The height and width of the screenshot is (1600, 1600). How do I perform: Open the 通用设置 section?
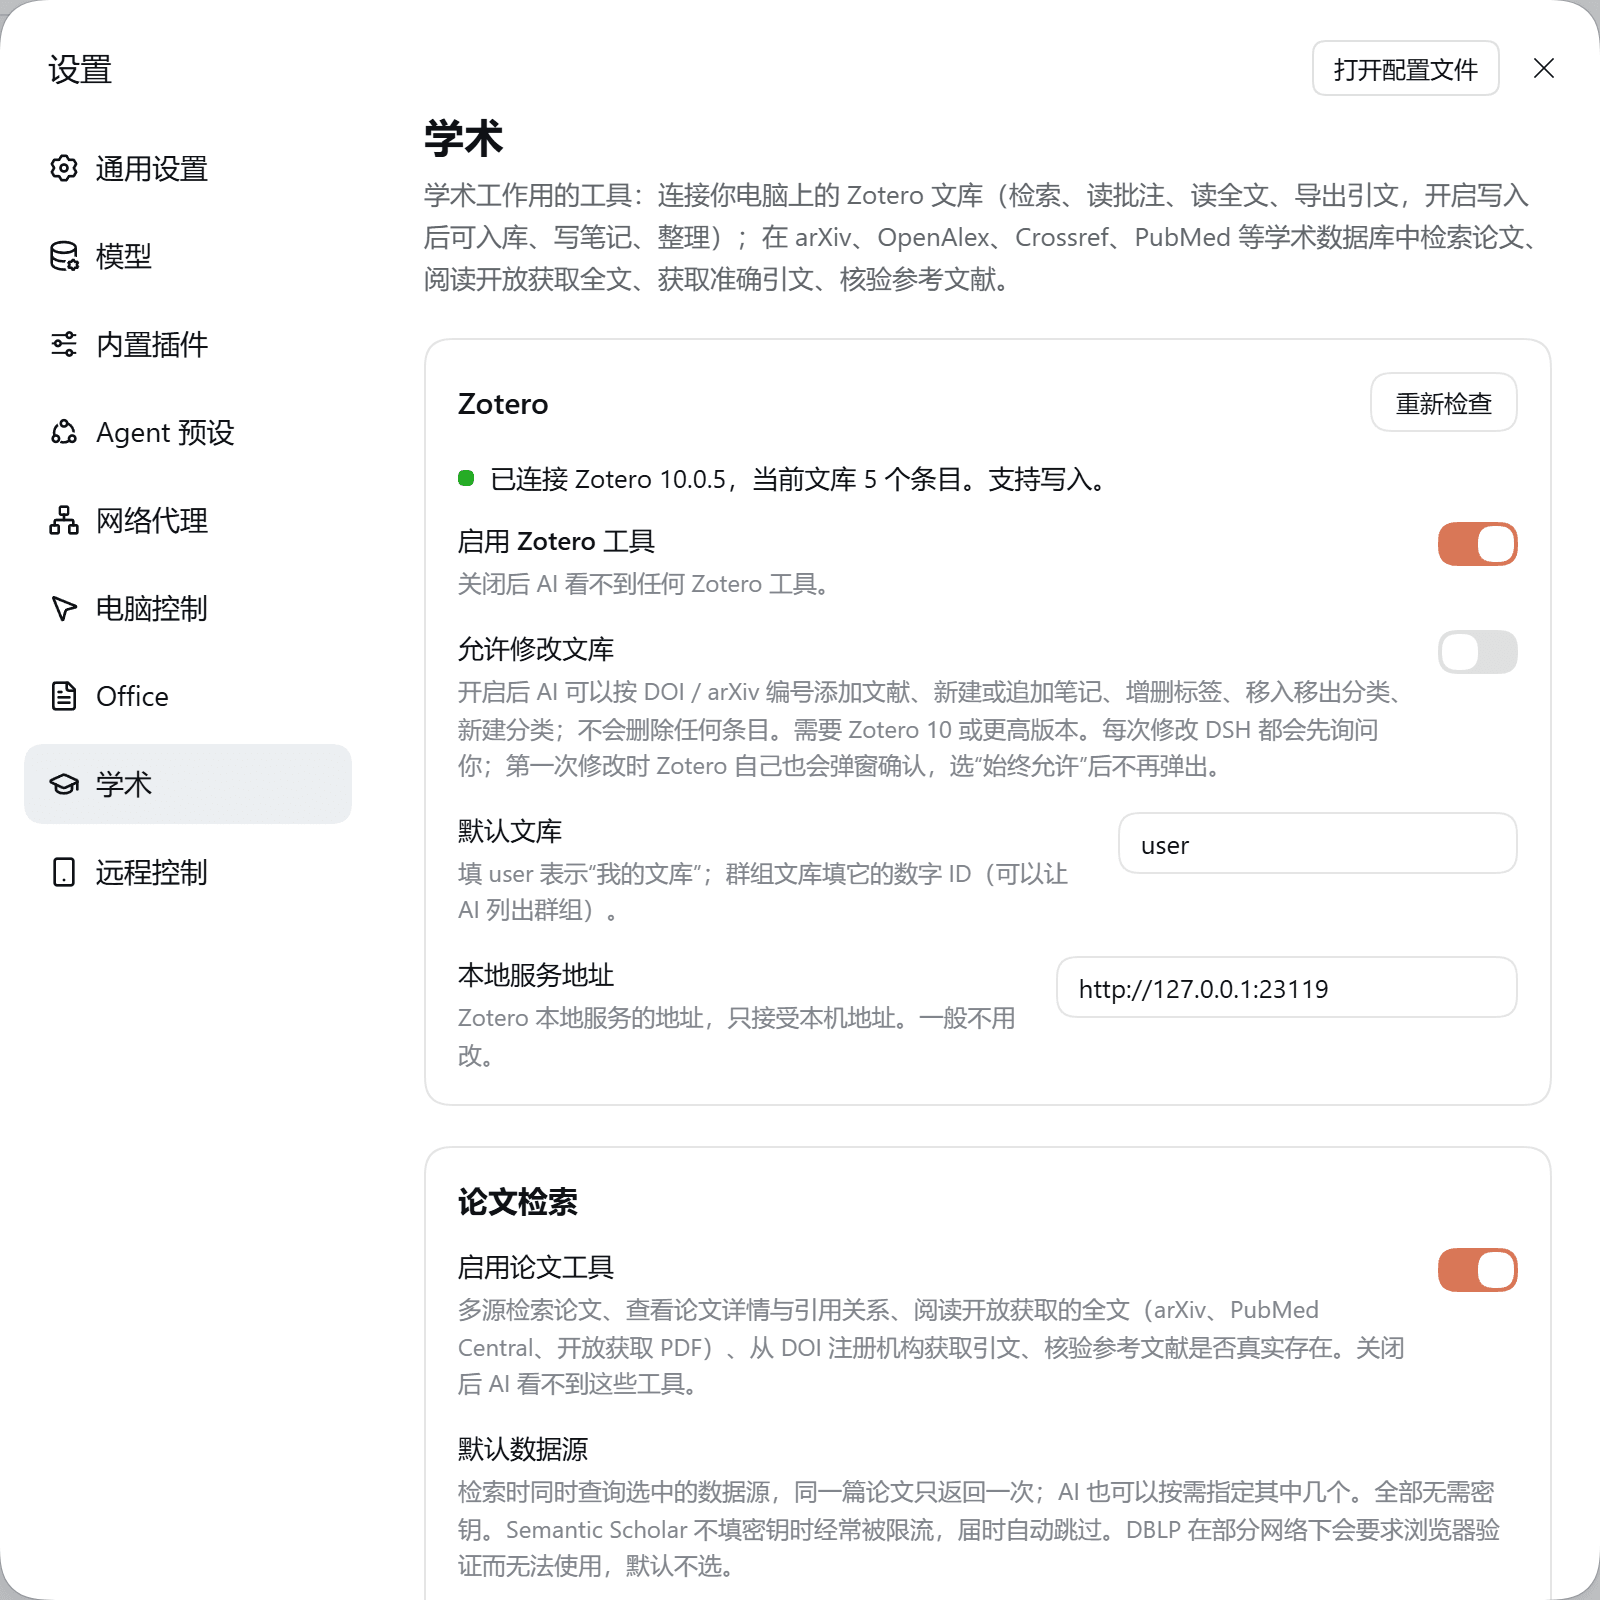(188, 168)
